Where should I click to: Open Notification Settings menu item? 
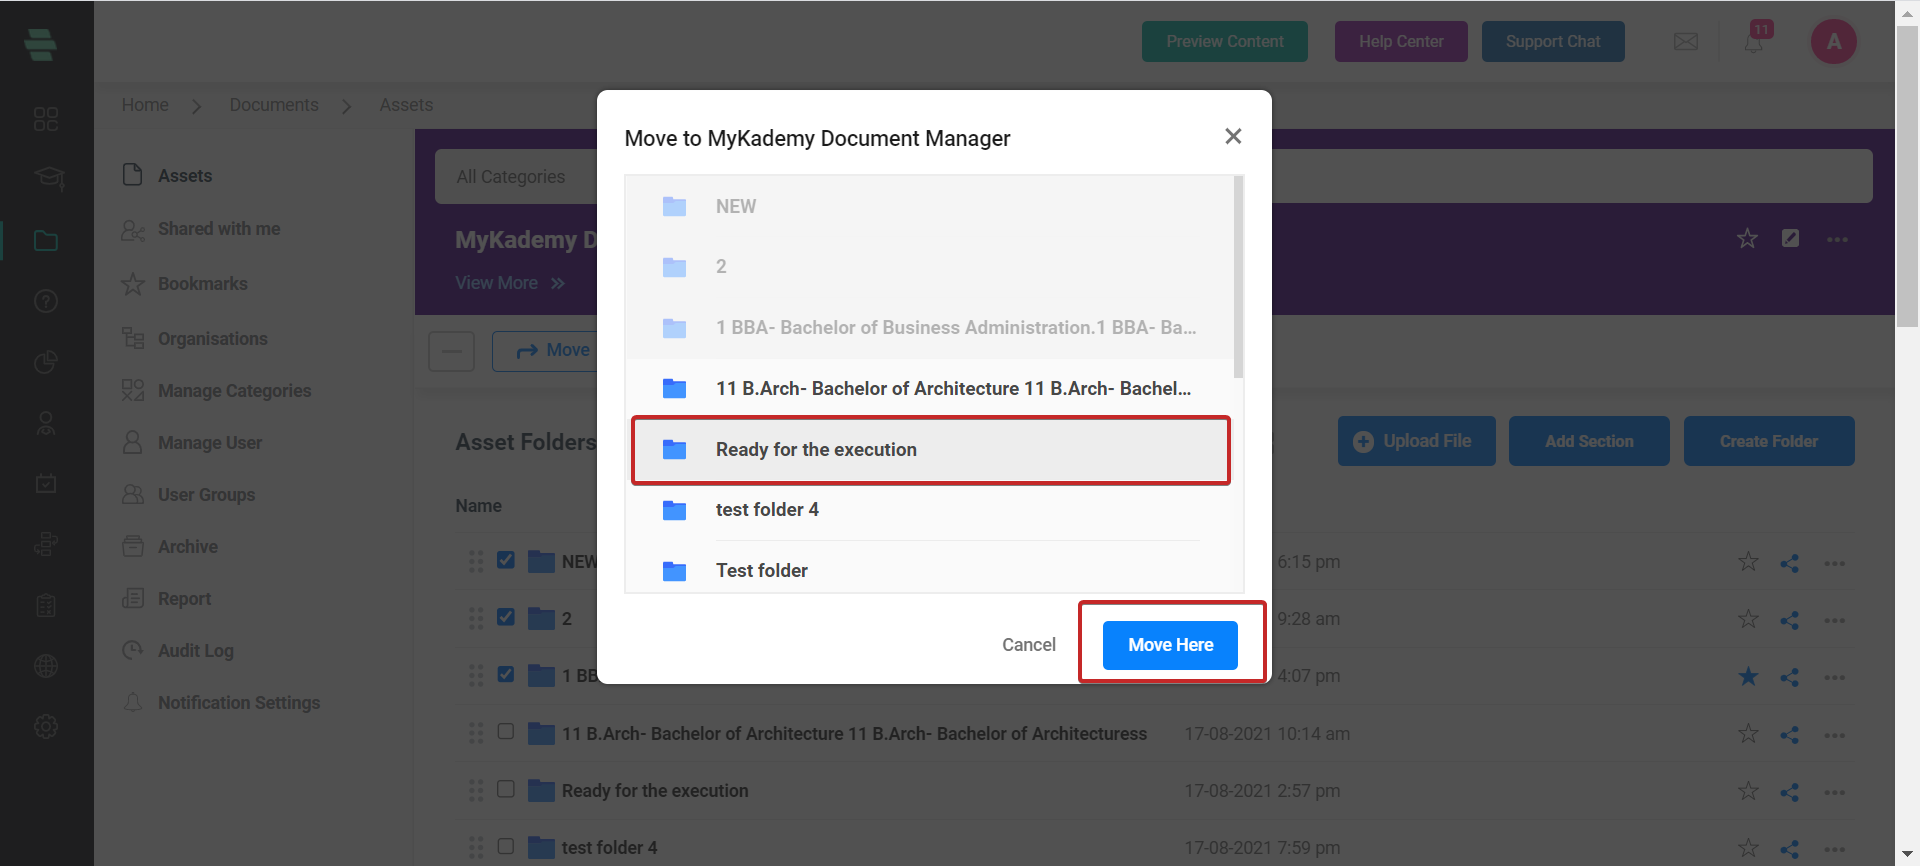click(221, 703)
